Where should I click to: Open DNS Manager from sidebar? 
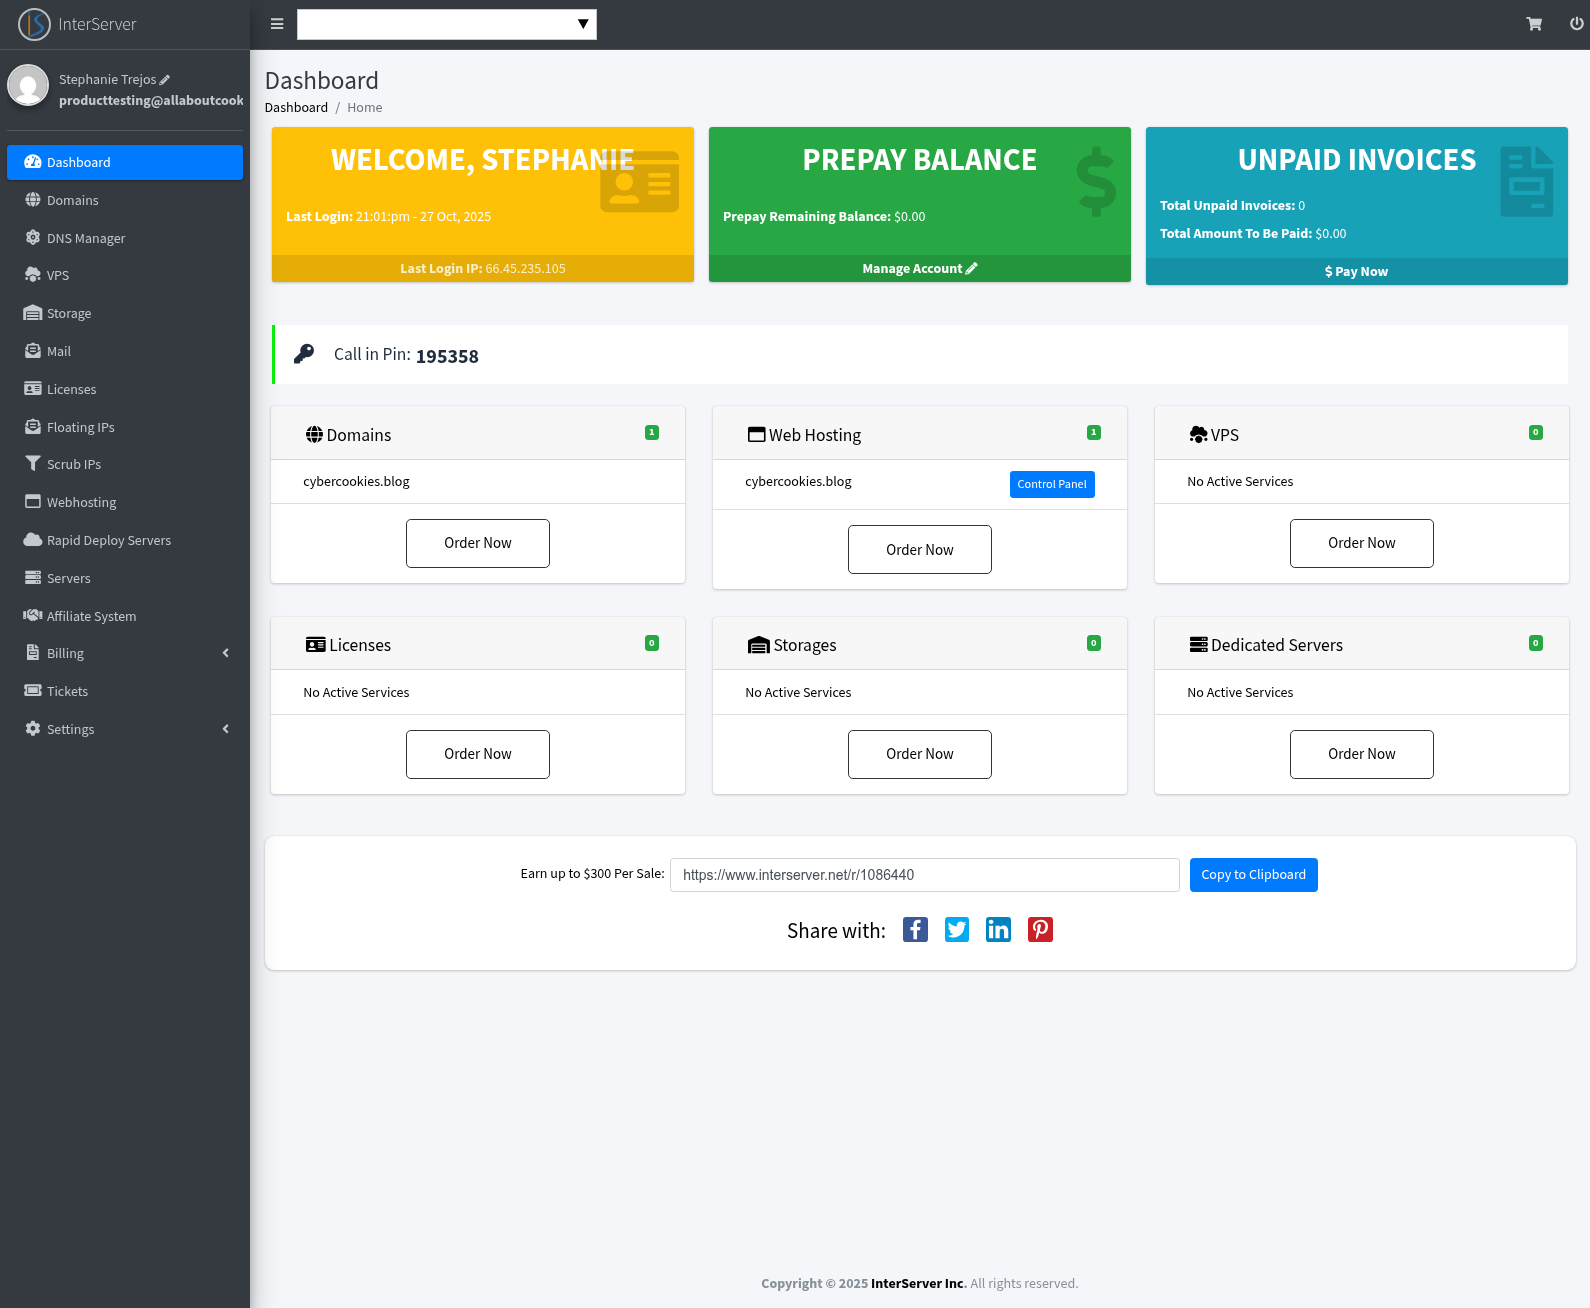pyautogui.click(x=86, y=238)
